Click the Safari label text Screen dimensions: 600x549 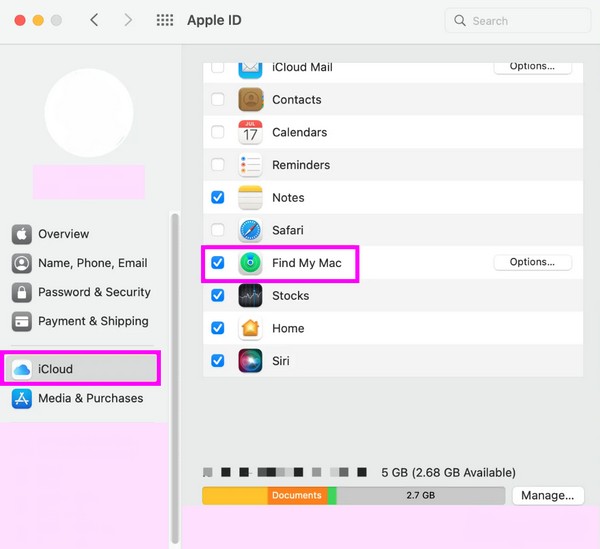point(288,230)
